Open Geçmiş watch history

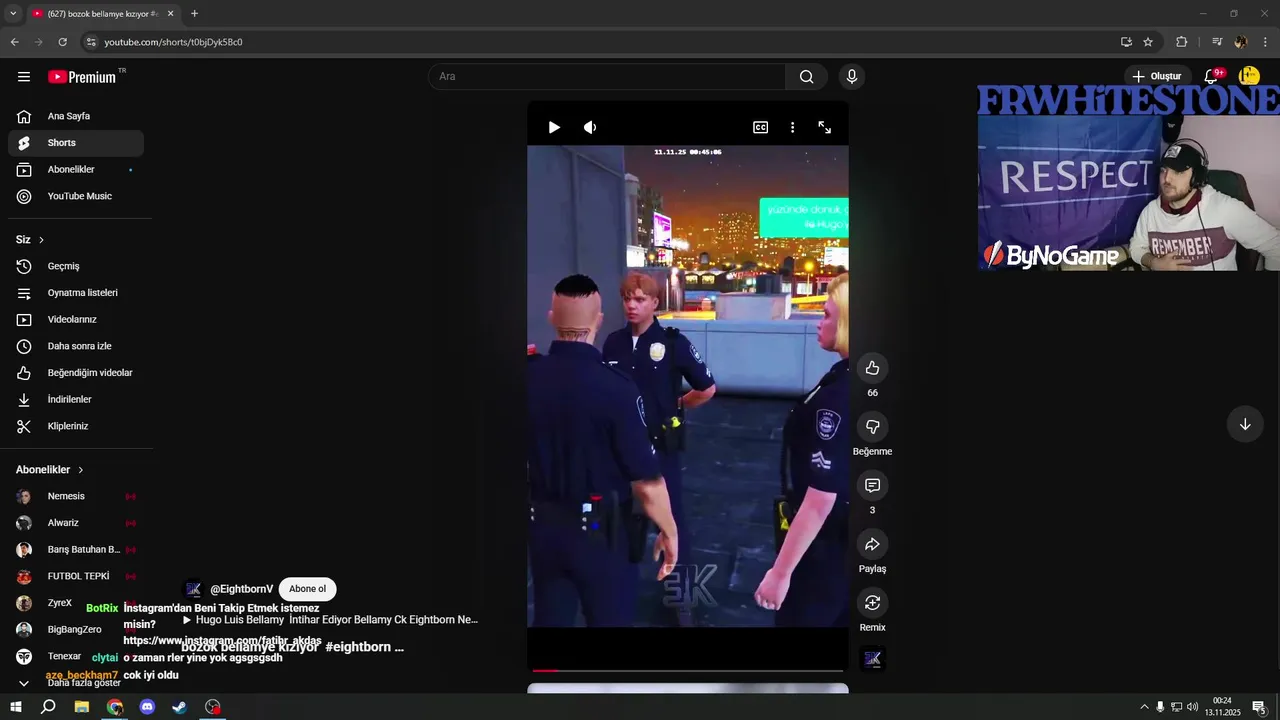(x=76, y=266)
